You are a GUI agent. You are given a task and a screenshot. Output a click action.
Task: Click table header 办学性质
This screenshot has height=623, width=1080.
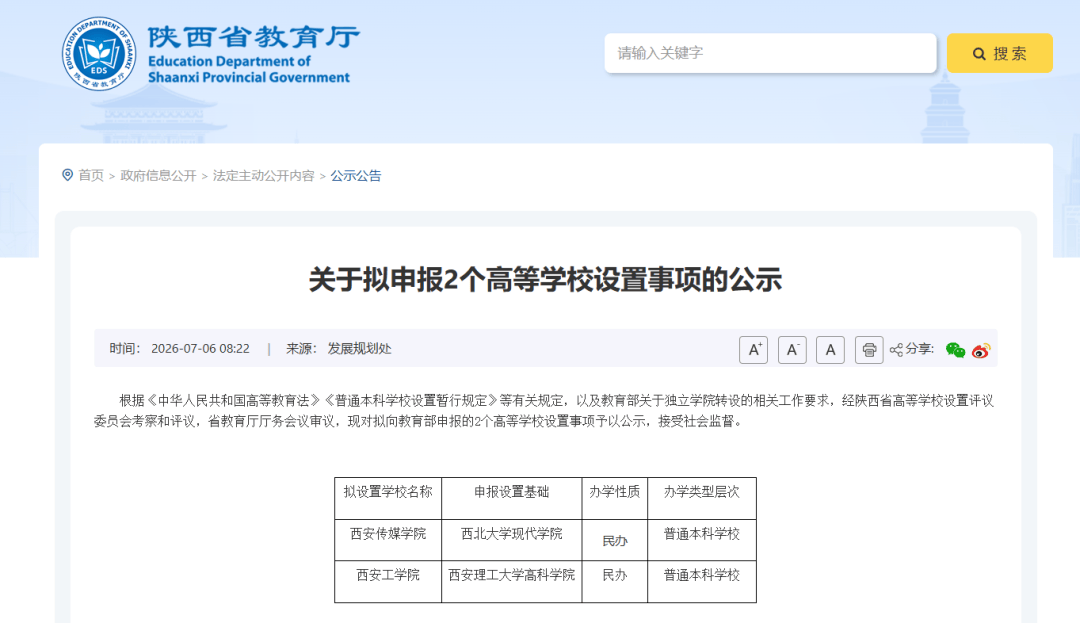614,492
